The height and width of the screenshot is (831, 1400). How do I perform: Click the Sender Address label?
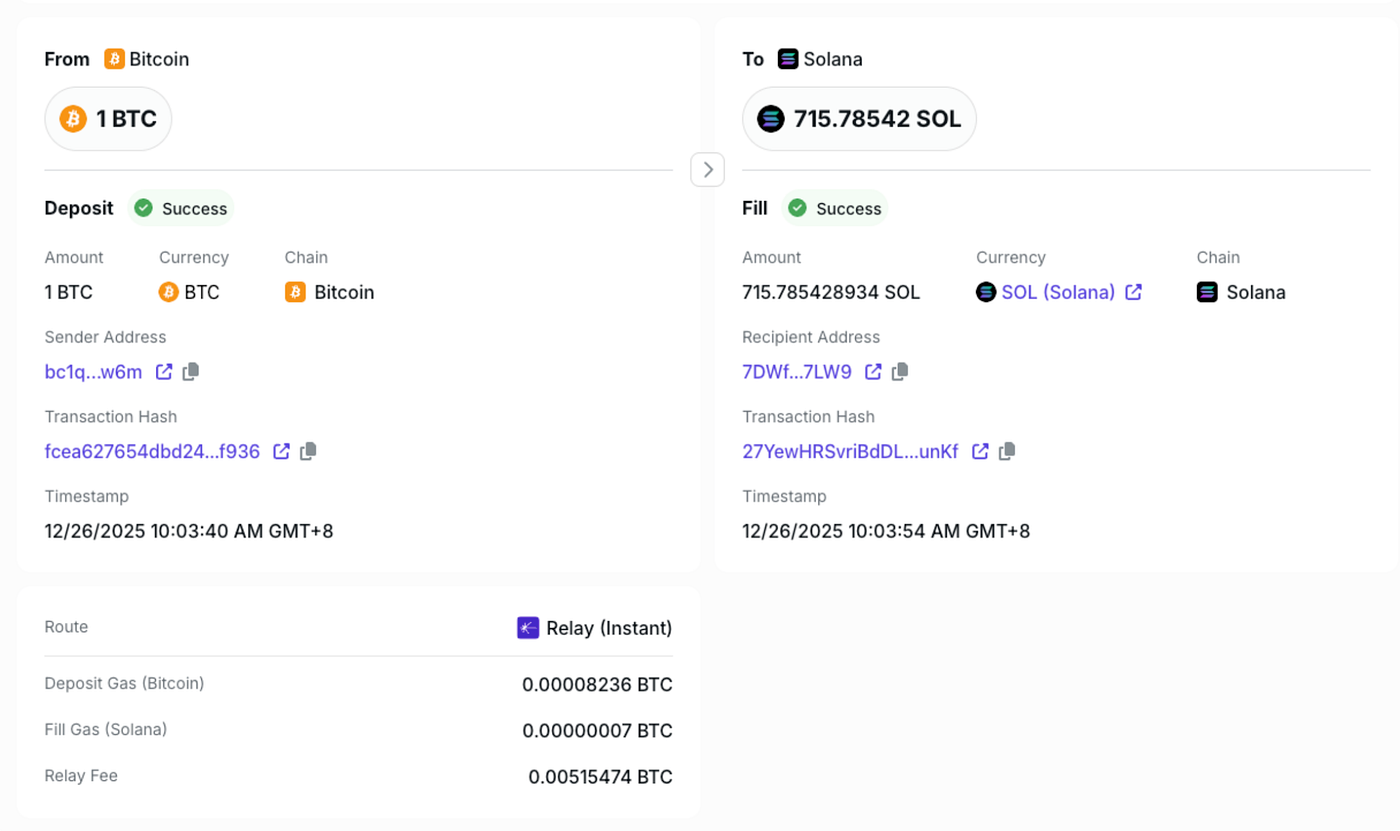pyautogui.click(x=106, y=337)
